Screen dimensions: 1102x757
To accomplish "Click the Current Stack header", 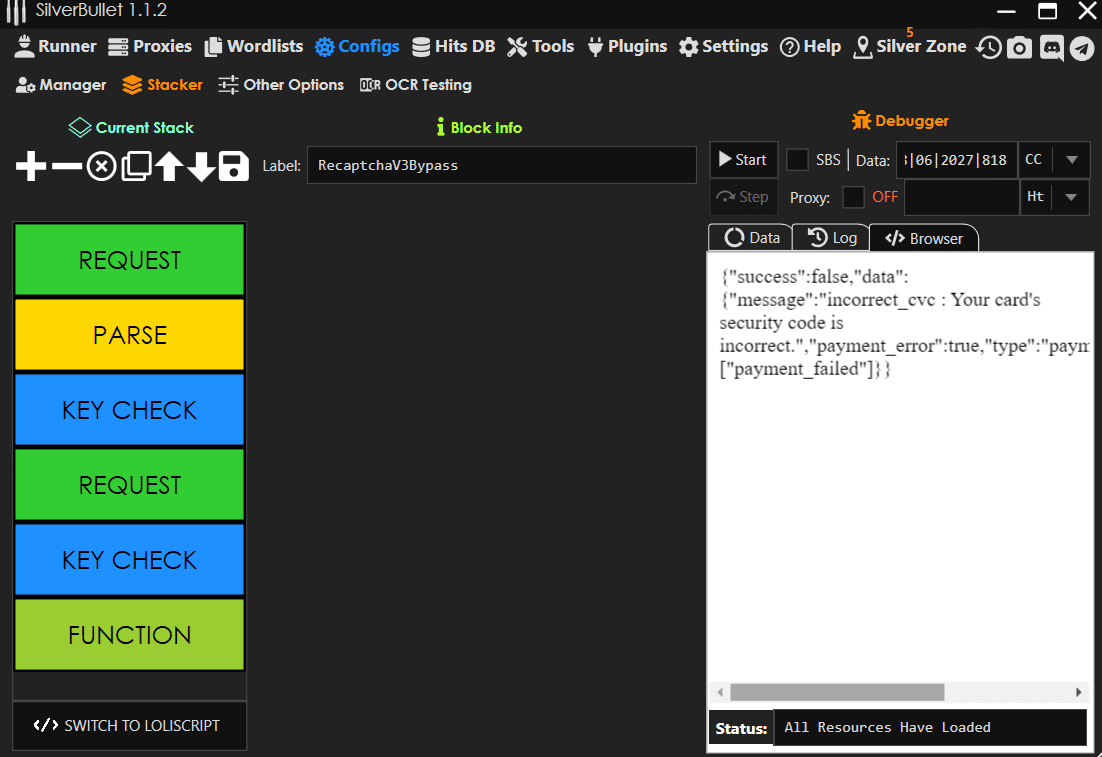I will tap(131, 128).
